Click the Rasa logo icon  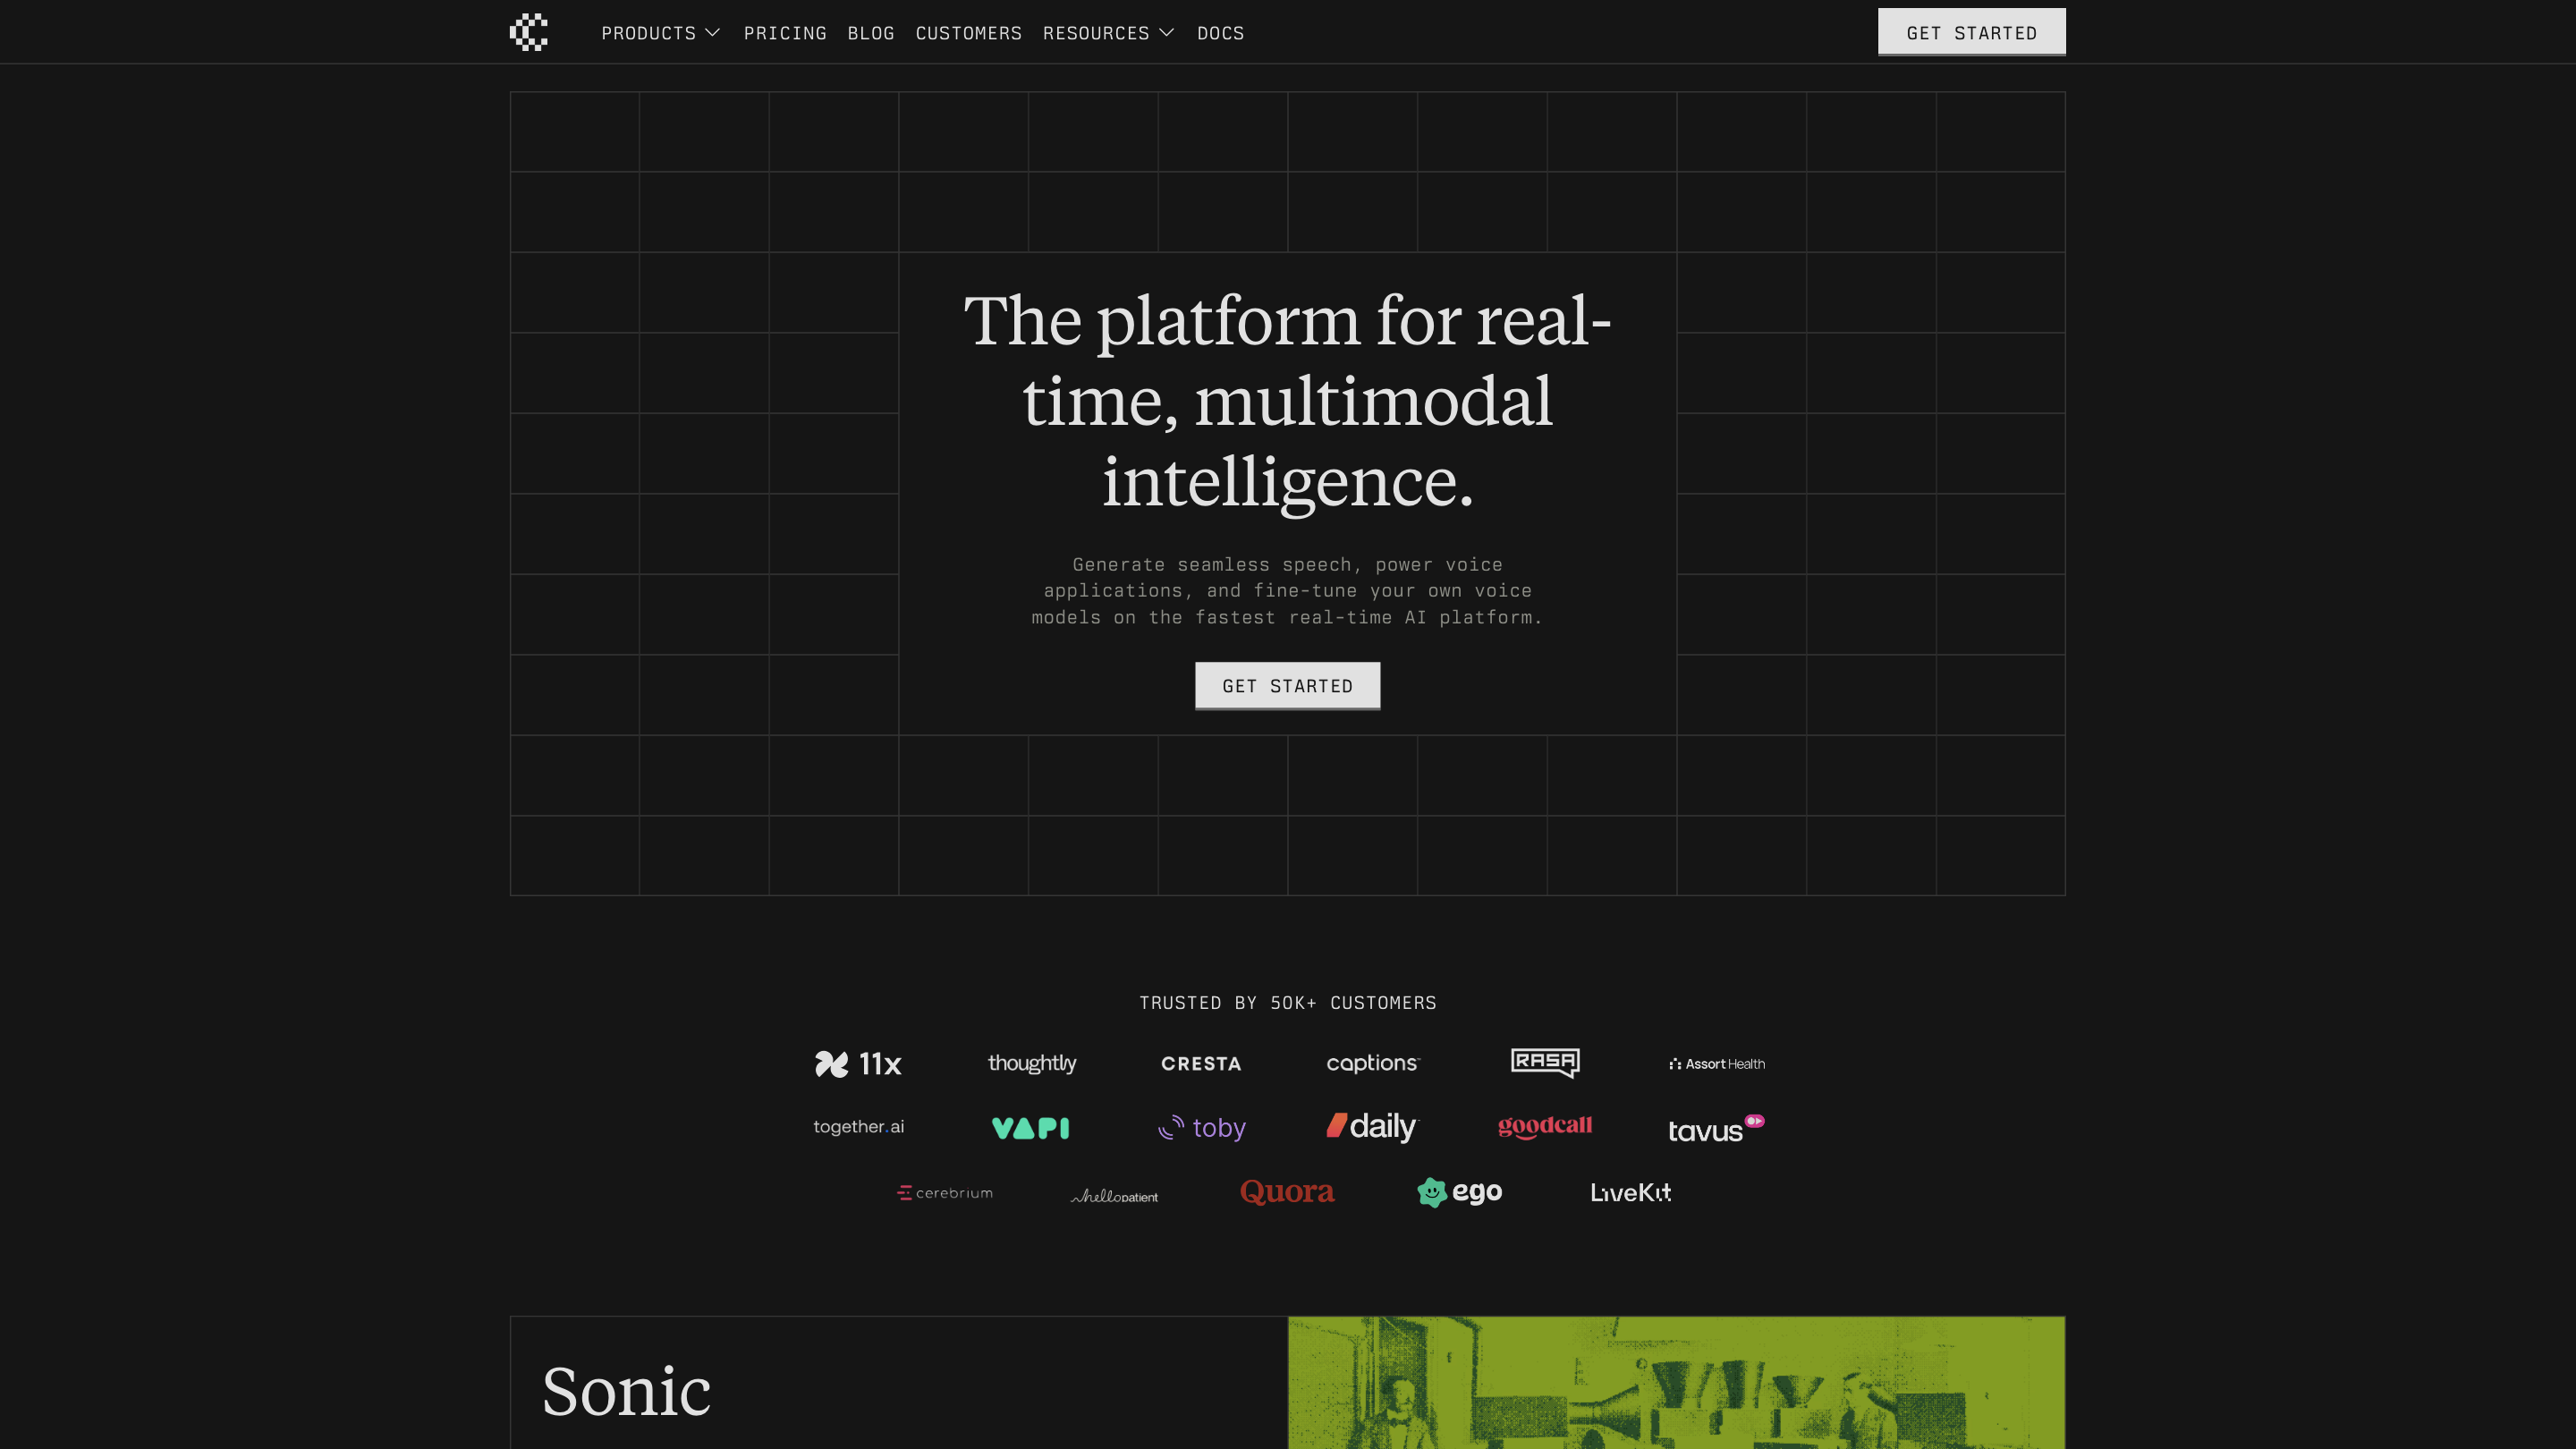point(1544,1062)
